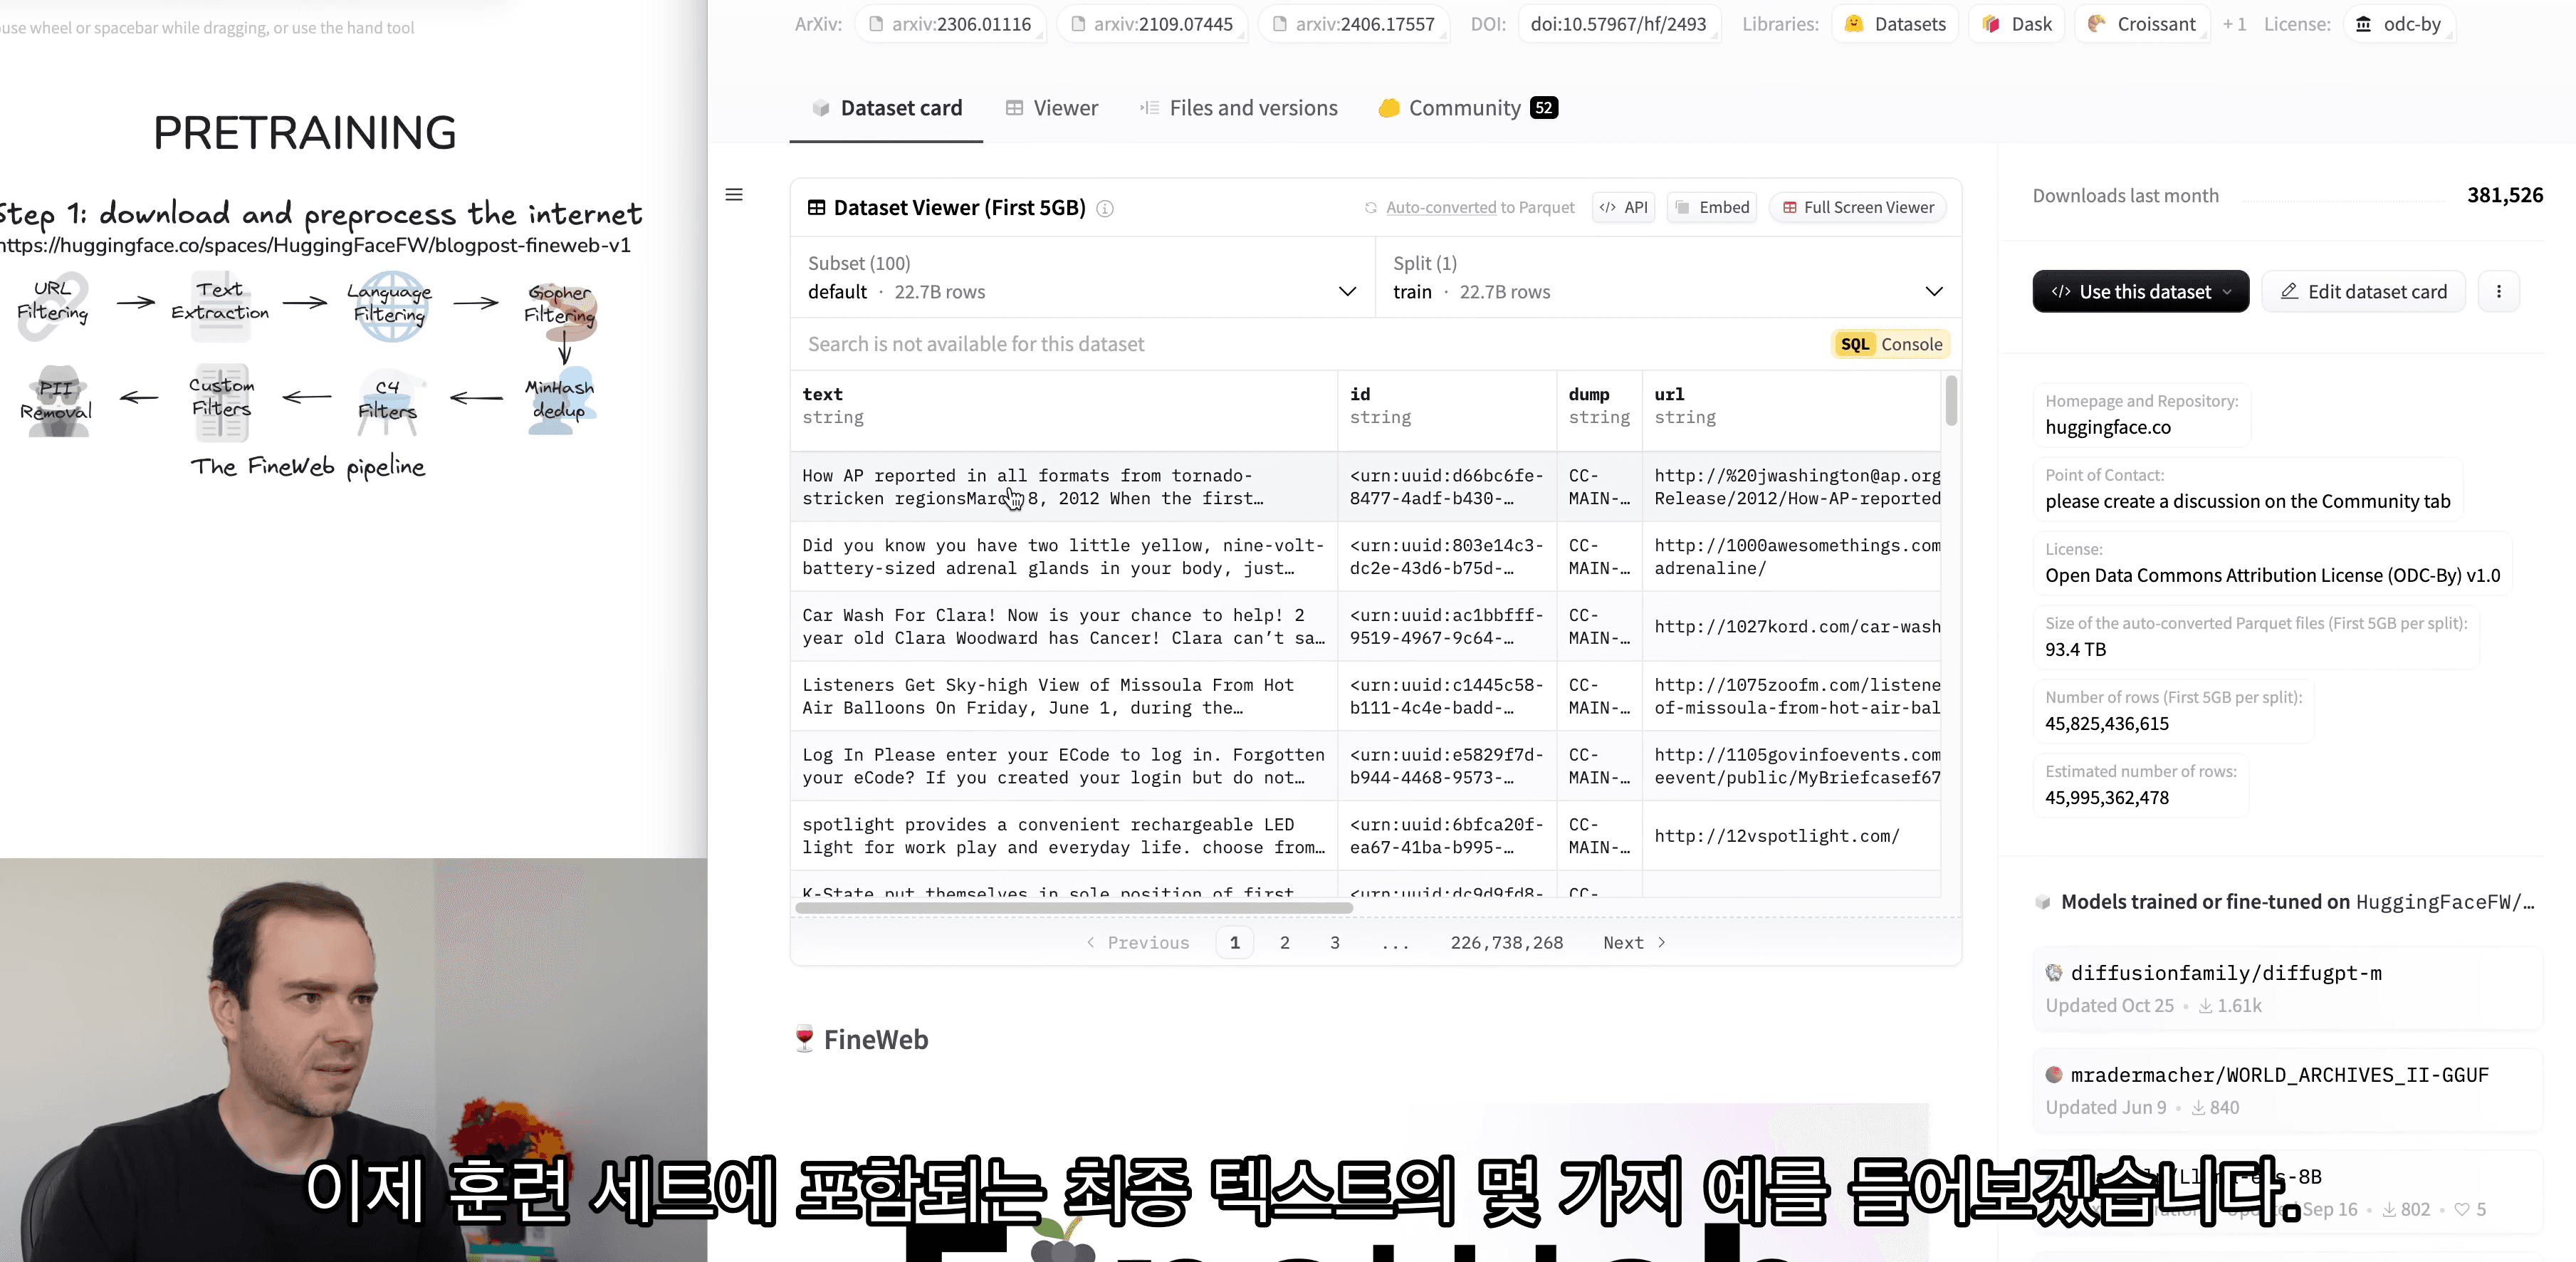Open the three-dot more options menu
This screenshot has width=2576, height=1262.
tap(2499, 292)
